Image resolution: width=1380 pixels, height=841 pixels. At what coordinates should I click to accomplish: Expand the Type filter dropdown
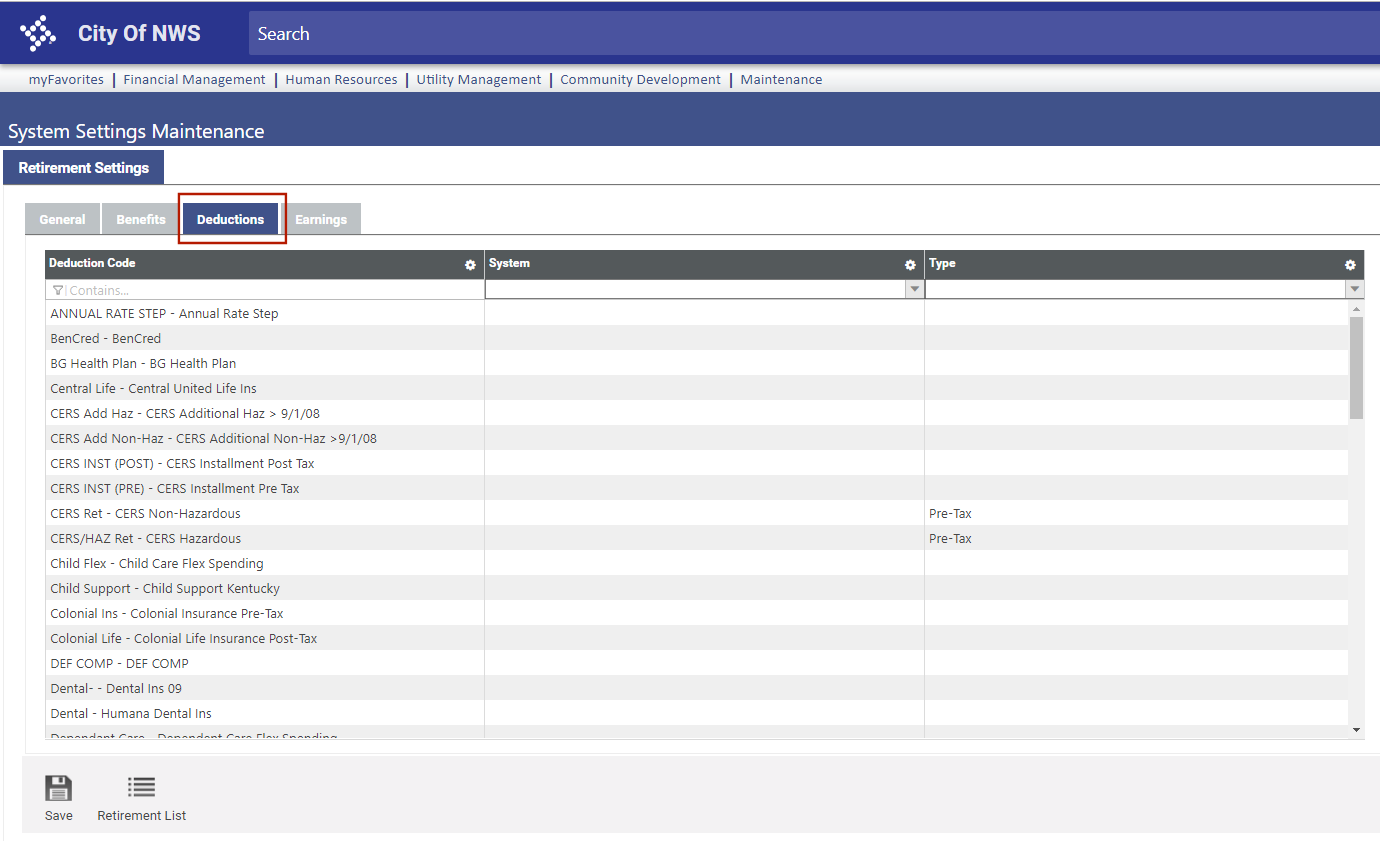click(x=1355, y=290)
